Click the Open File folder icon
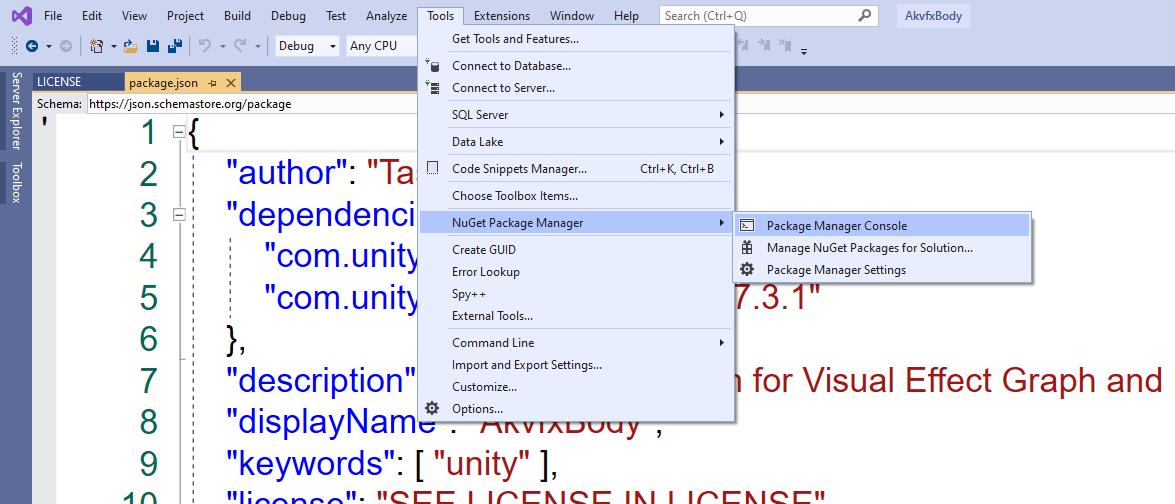The image size is (1175, 504). (131, 46)
